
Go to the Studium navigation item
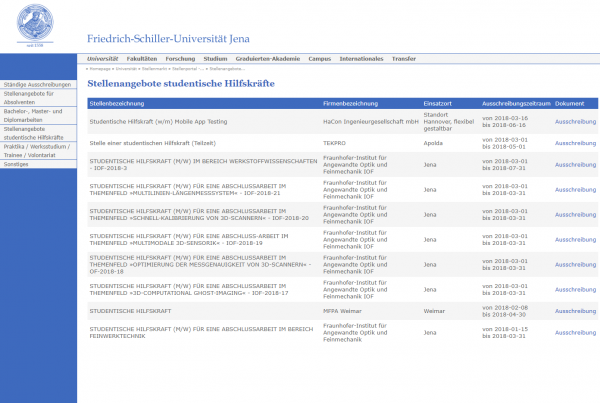[215, 59]
